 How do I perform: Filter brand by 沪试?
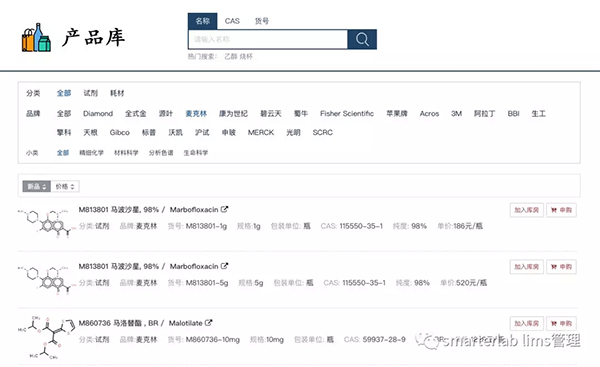[x=202, y=132]
